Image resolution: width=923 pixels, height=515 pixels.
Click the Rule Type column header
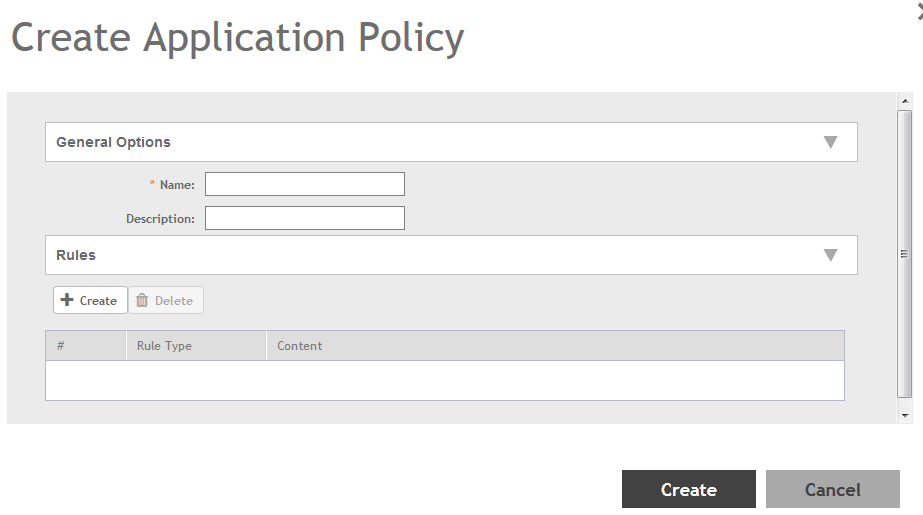[196, 345]
